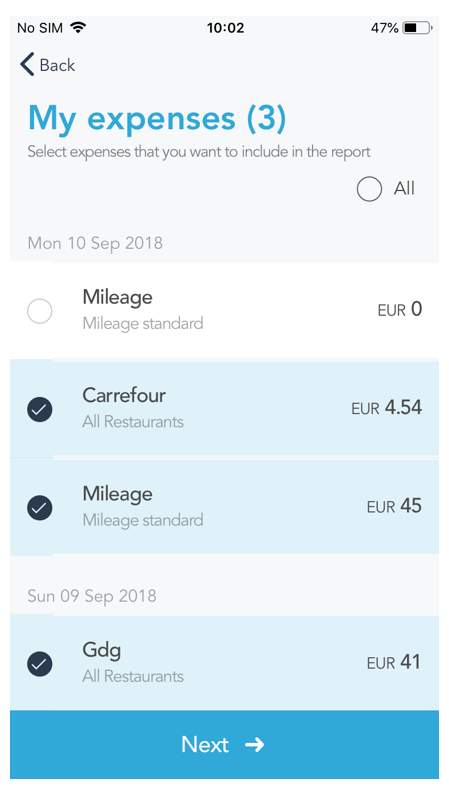
Task: Check the unselected EUR 0 Mileage expense
Action: [40, 311]
